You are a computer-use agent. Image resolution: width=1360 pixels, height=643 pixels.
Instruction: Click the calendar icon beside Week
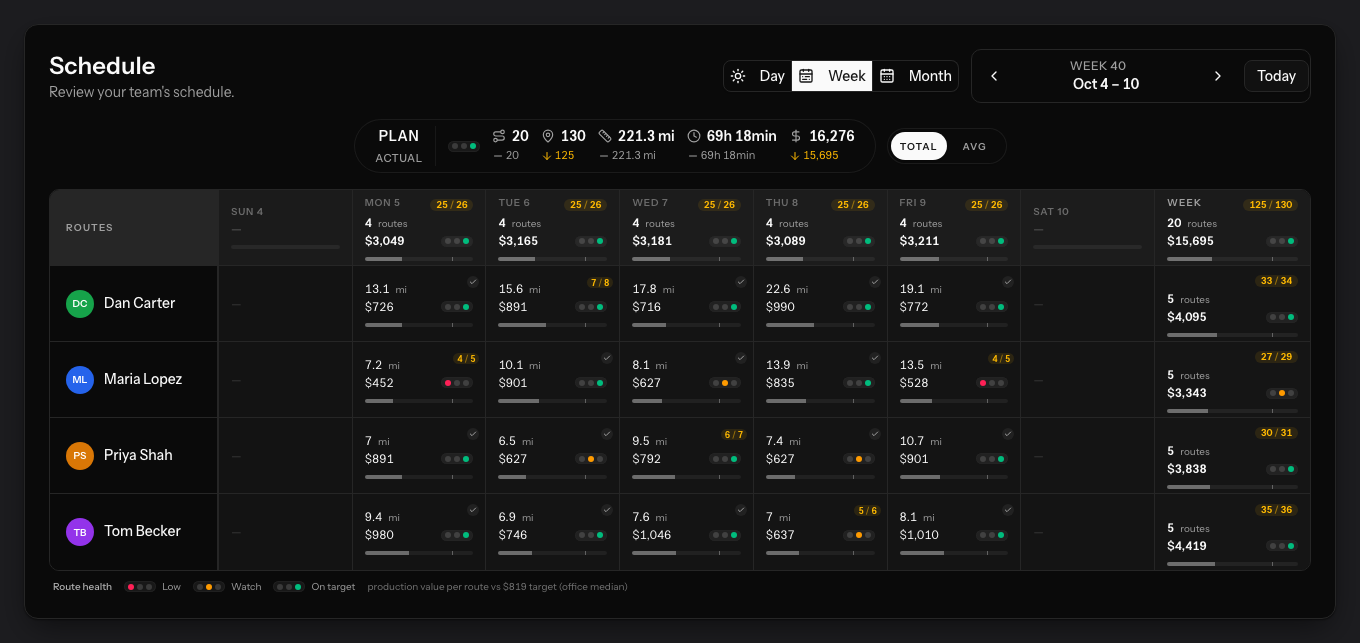(x=806, y=76)
